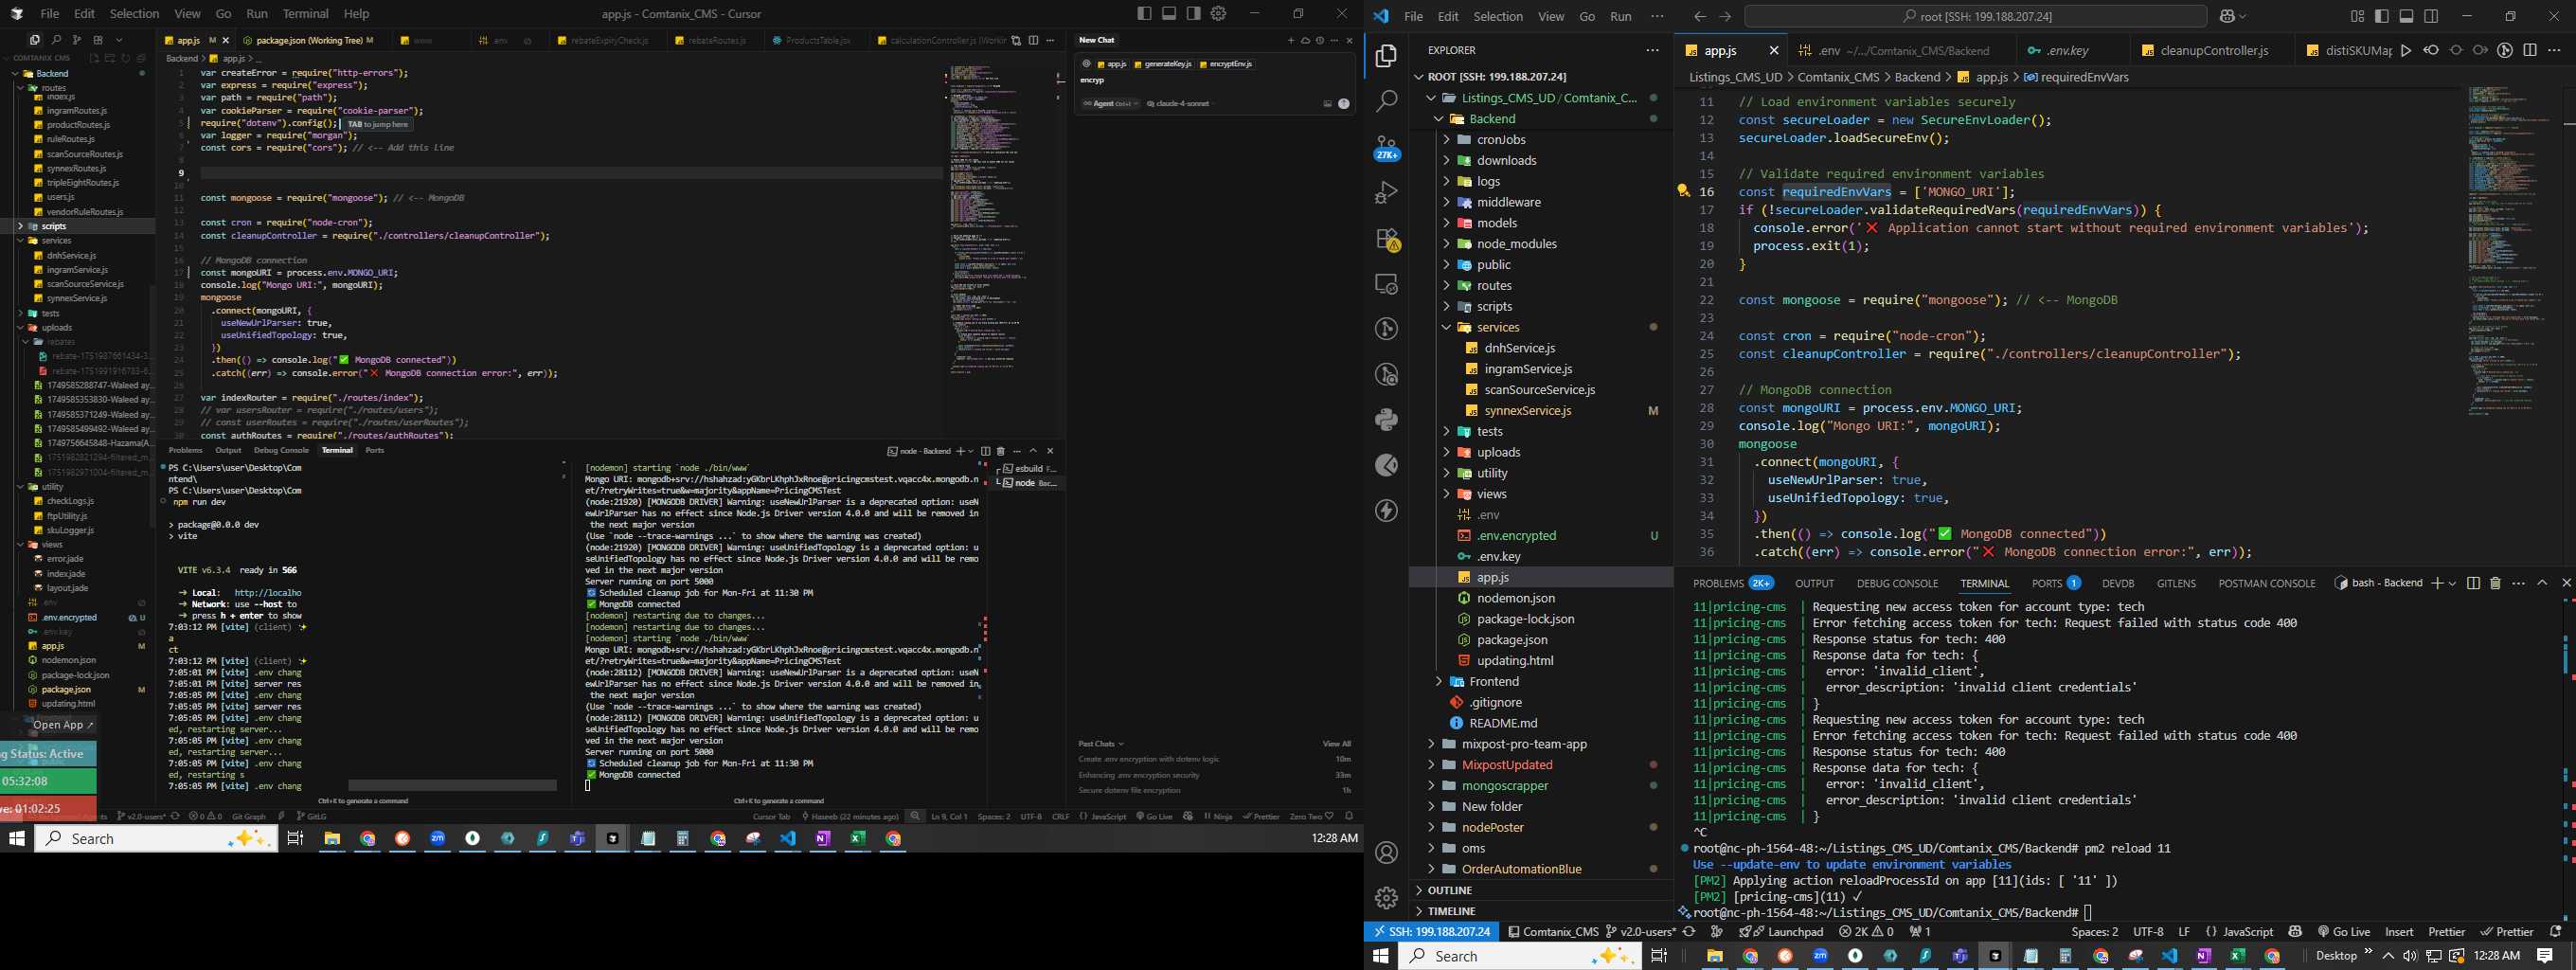Viewport: 2576px width, 970px height.
Task: Kill terminal trash icon in Cursor terminal panel
Action: (x=1000, y=451)
